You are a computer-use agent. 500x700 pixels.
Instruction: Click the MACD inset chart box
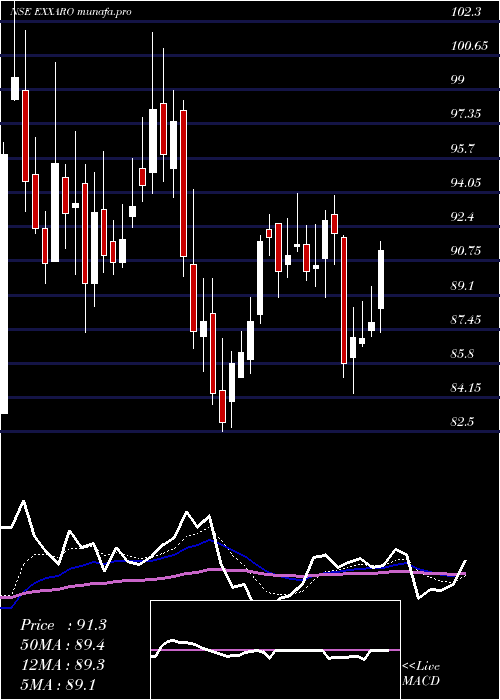[x=275, y=650]
